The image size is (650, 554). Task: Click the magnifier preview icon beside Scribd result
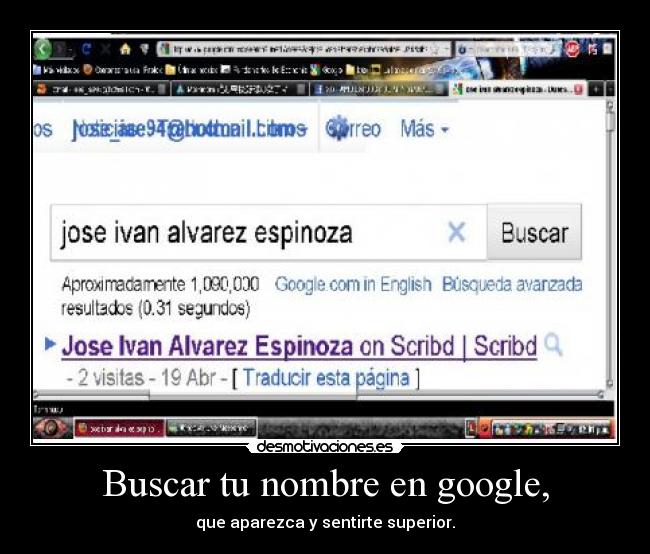coord(553,345)
